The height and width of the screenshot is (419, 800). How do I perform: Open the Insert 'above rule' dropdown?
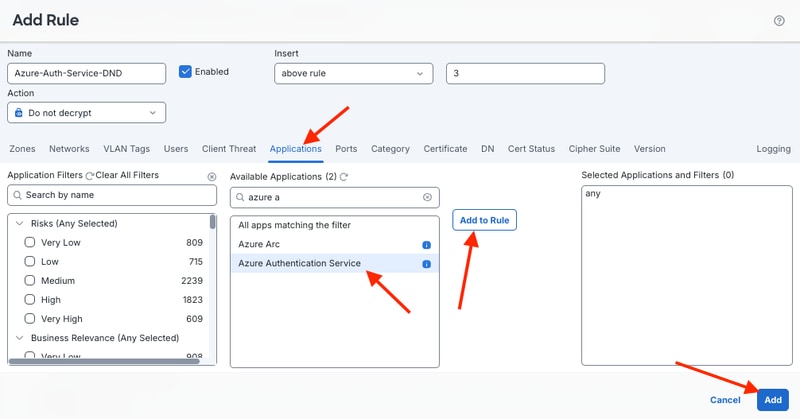pos(354,73)
